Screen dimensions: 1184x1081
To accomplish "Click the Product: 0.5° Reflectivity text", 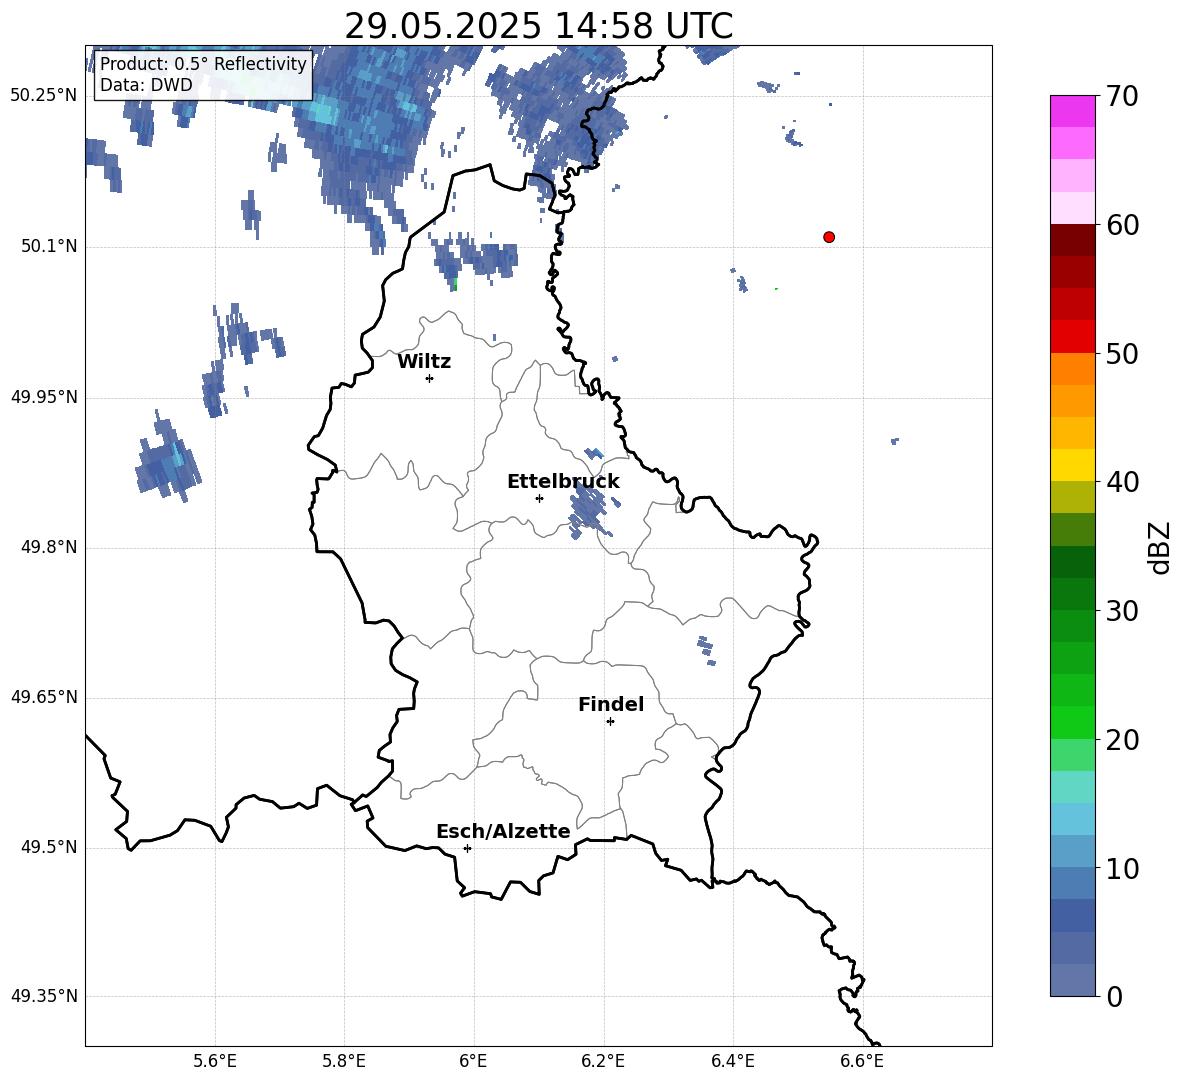I will (203, 63).
